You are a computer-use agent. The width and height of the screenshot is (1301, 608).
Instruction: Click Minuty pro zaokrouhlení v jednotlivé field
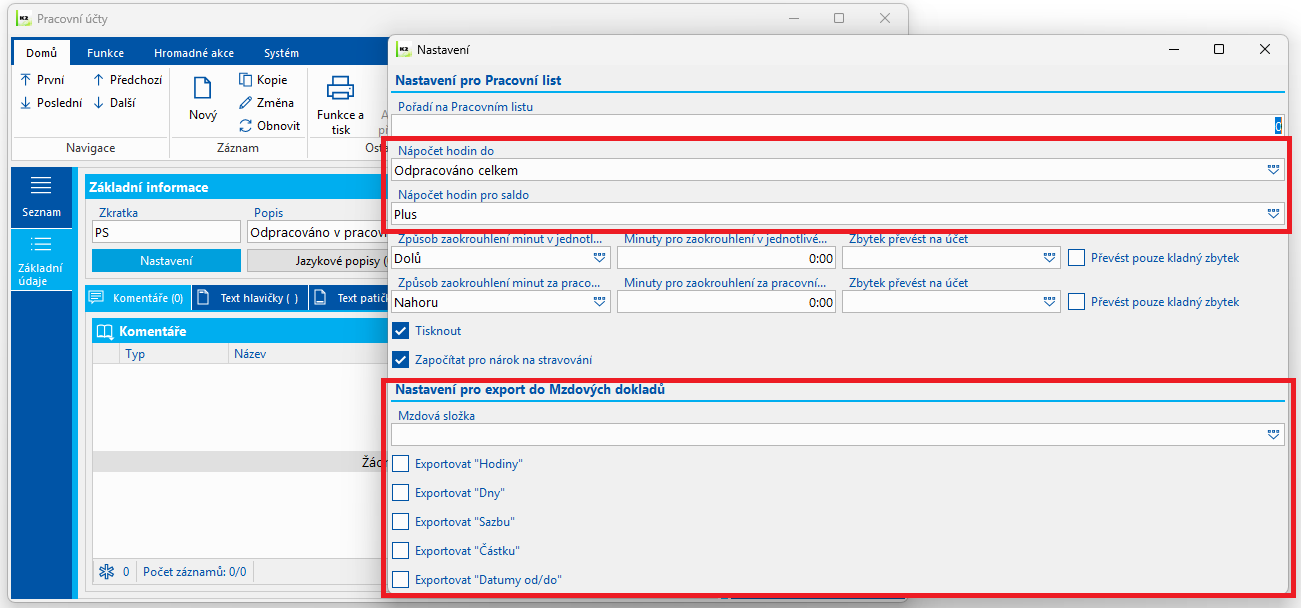click(x=726, y=258)
